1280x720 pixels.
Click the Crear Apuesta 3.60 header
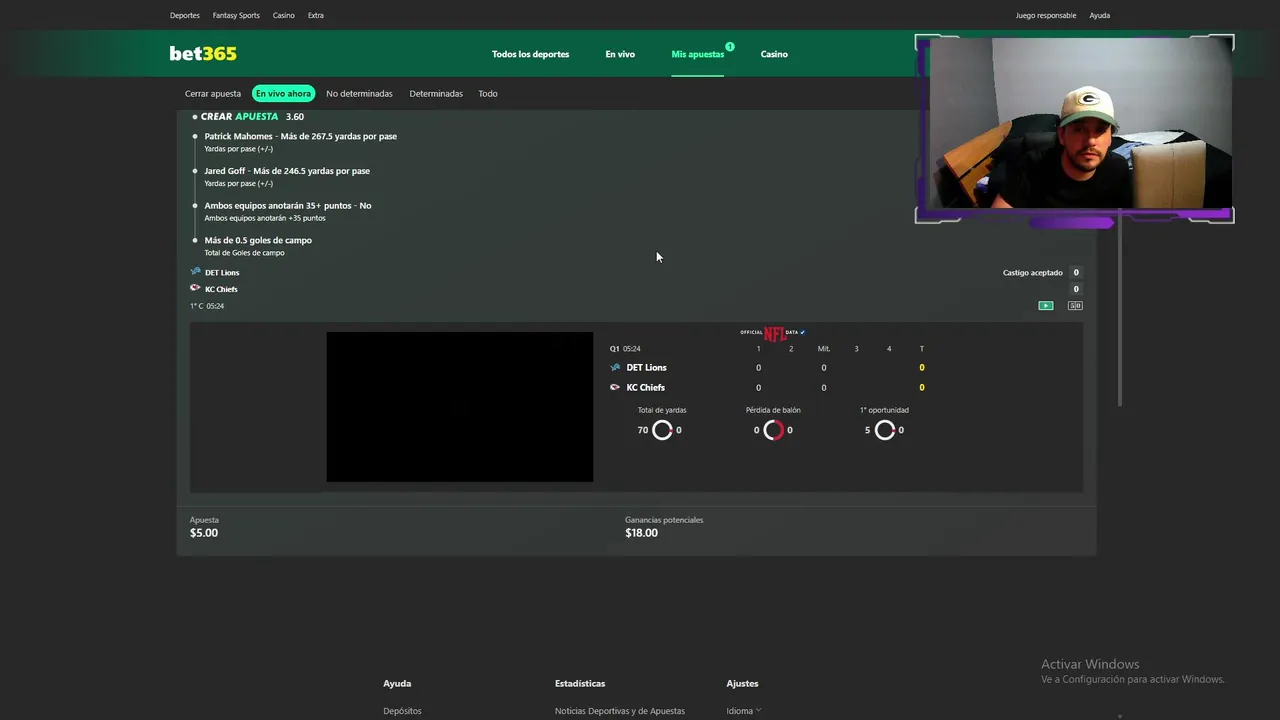tap(248, 117)
